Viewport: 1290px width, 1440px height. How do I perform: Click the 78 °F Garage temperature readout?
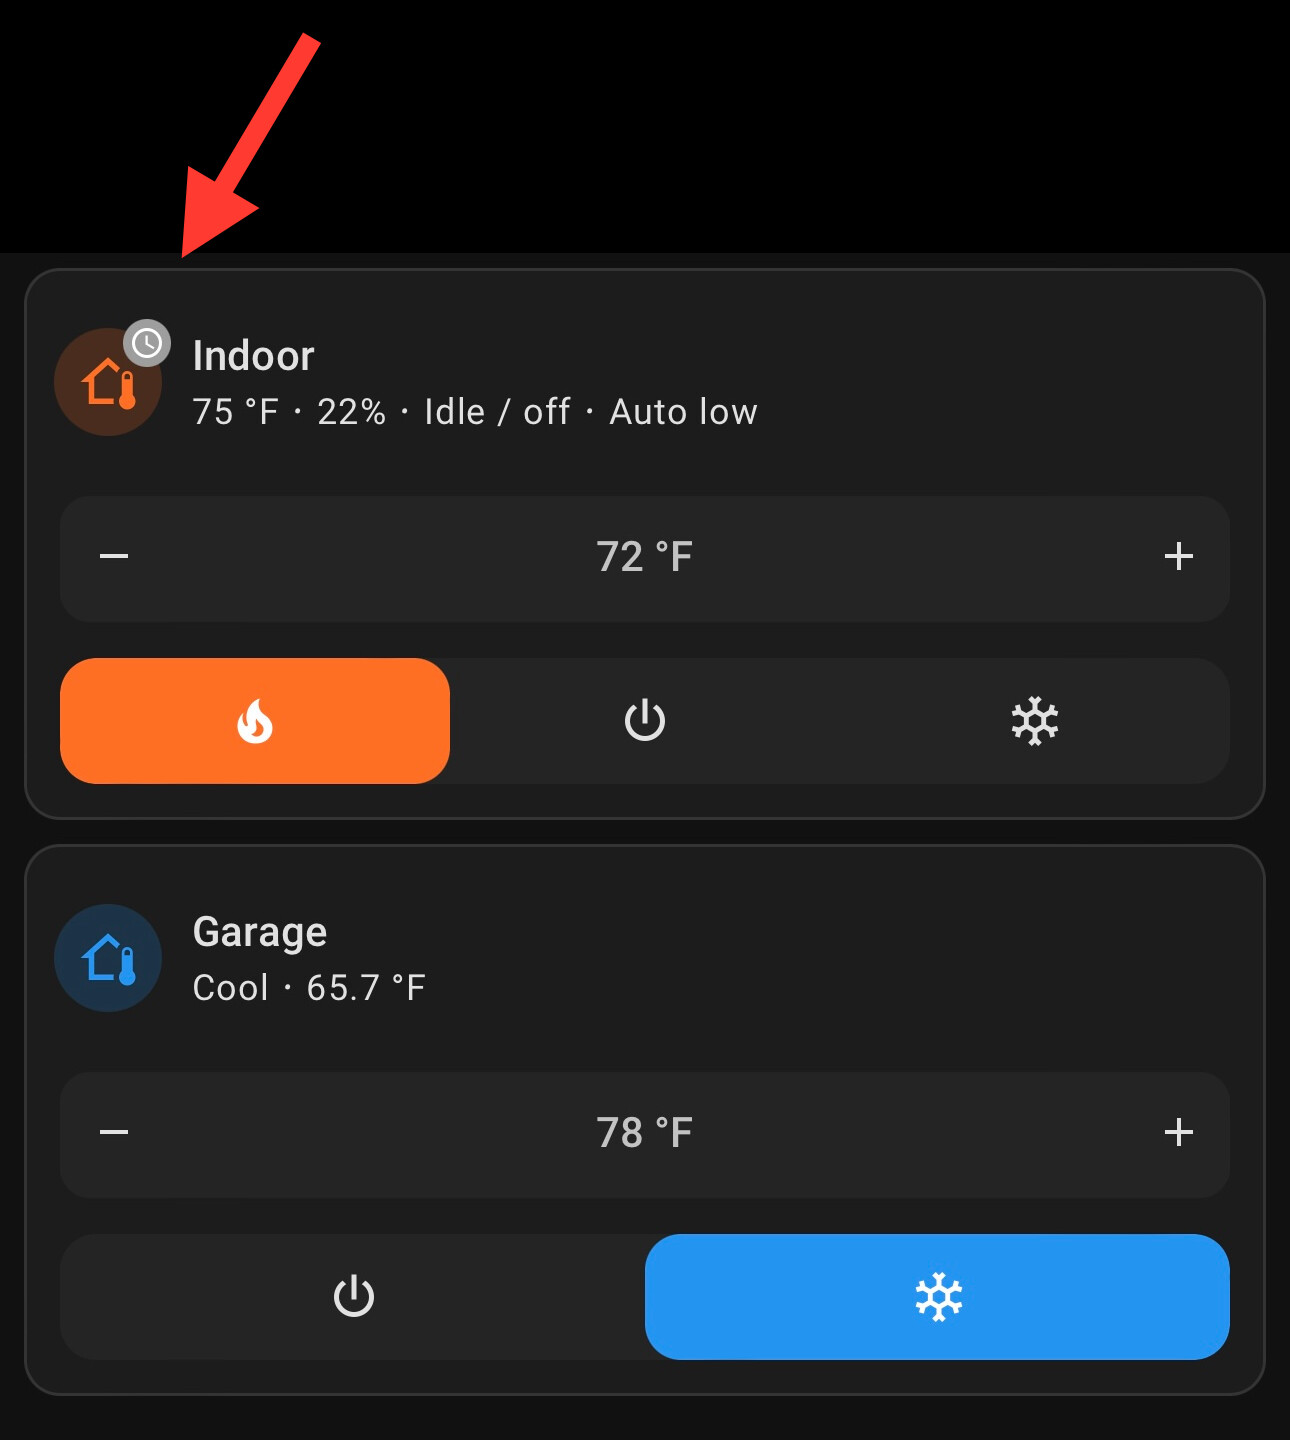click(x=645, y=1134)
